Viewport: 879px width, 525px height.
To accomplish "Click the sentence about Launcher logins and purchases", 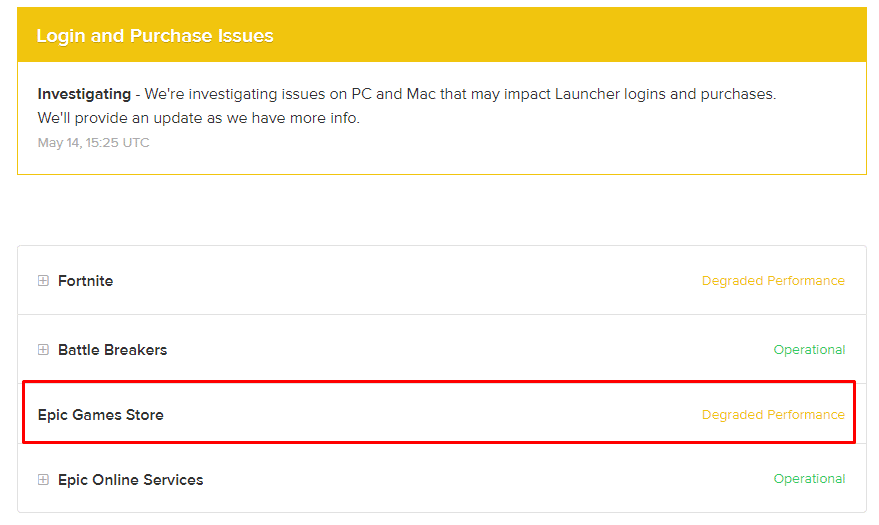I will 460,94.
